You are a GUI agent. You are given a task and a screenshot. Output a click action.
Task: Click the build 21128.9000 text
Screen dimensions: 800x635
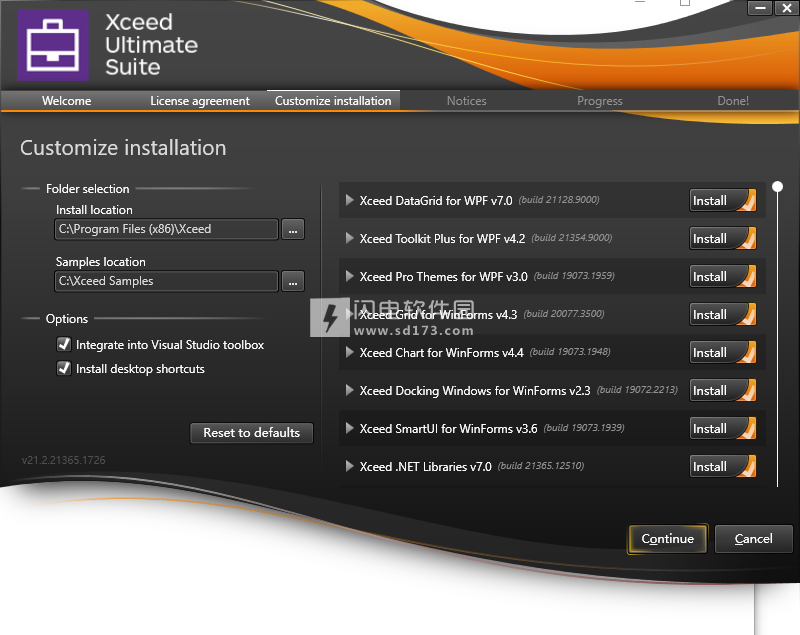[559, 200]
